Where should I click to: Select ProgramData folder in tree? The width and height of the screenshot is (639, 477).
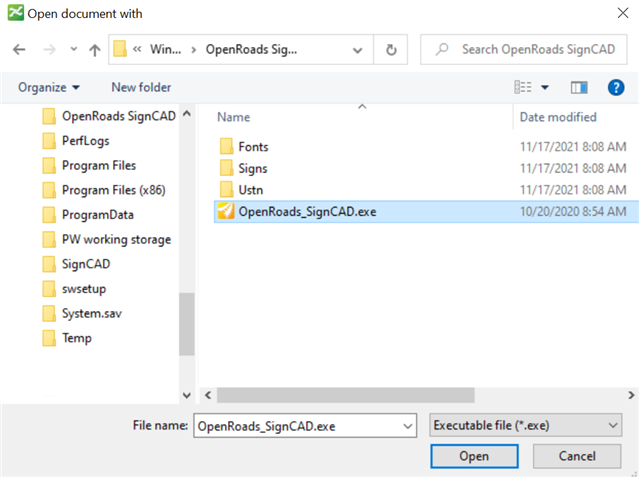click(x=97, y=215)
